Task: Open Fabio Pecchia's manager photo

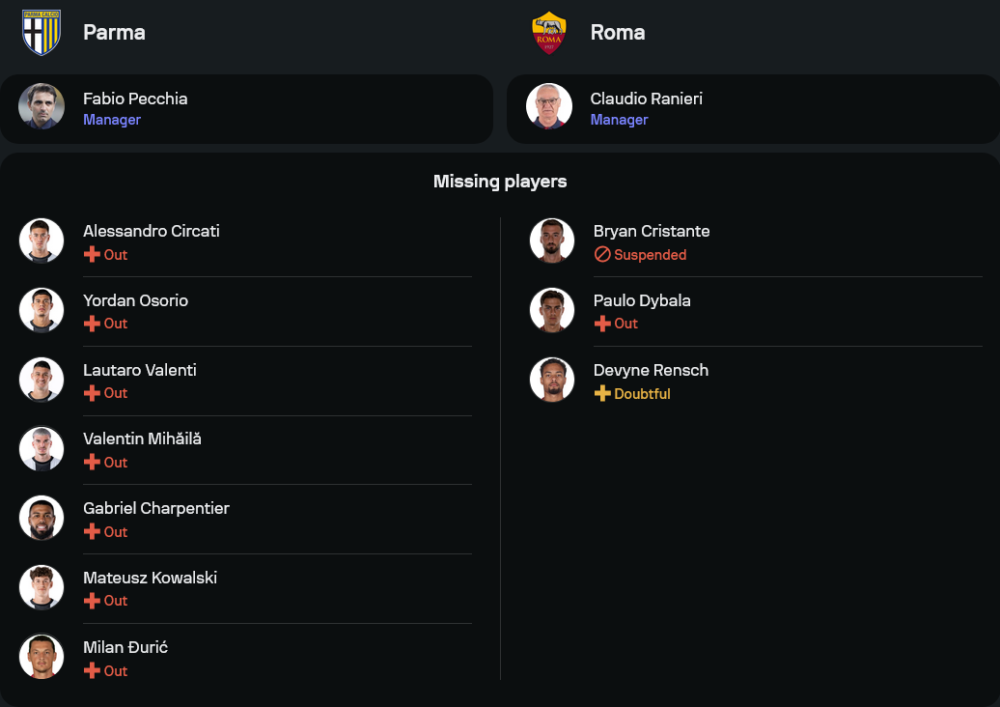Action: [x=41, y=107]
